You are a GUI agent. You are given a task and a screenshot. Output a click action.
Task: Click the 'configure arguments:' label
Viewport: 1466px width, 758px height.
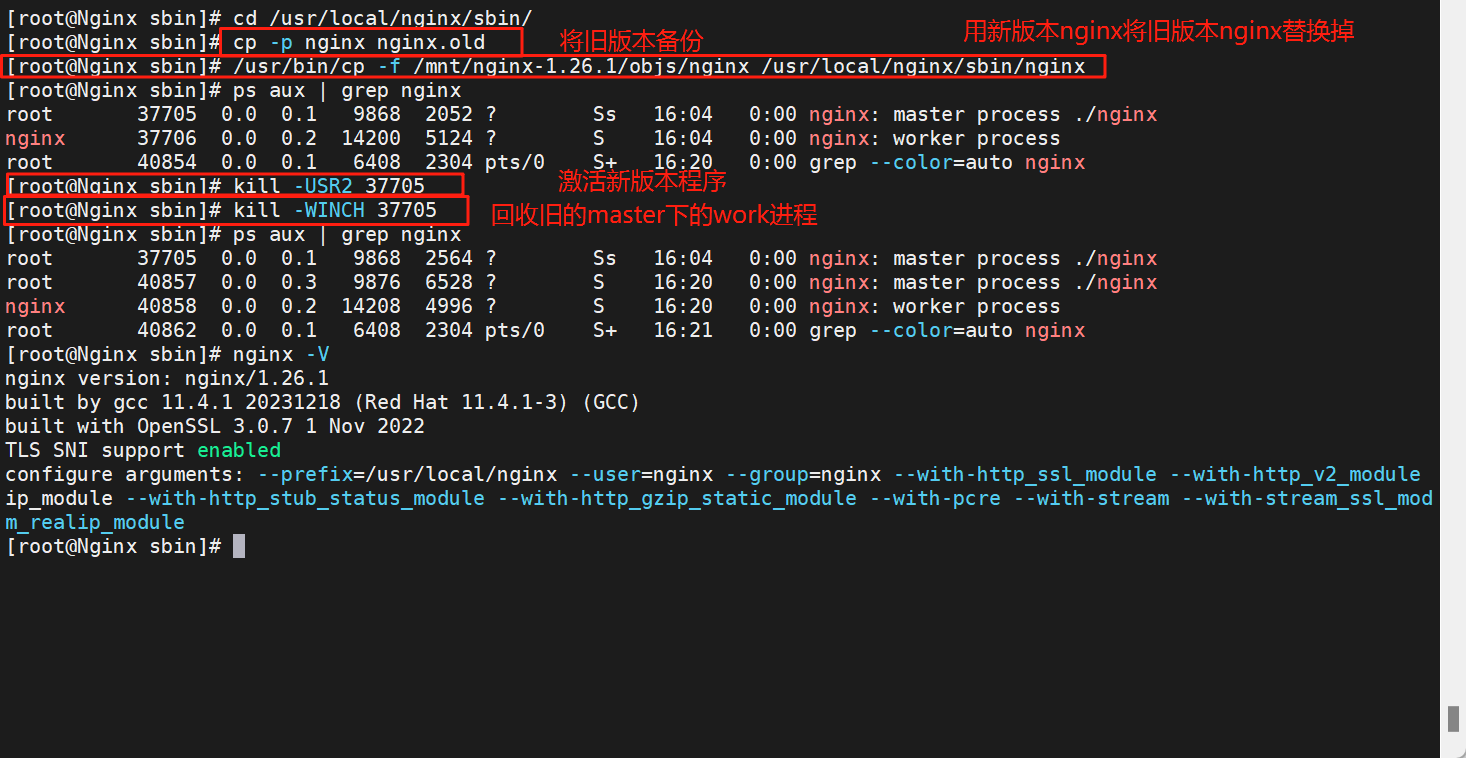(x=125, y=474)
